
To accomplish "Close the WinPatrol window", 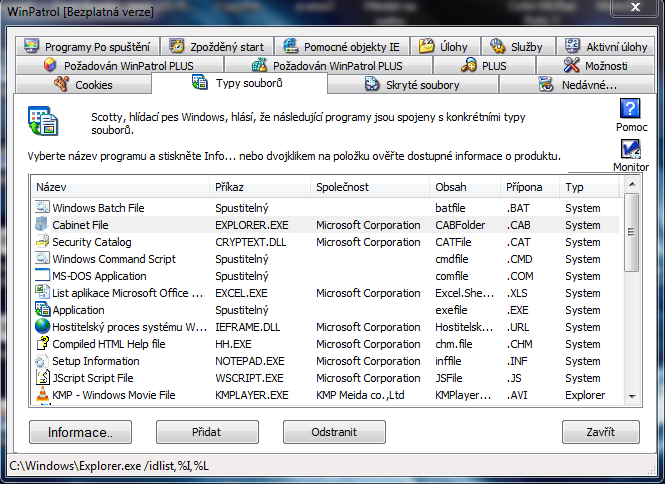I will [x=635, y=7].
